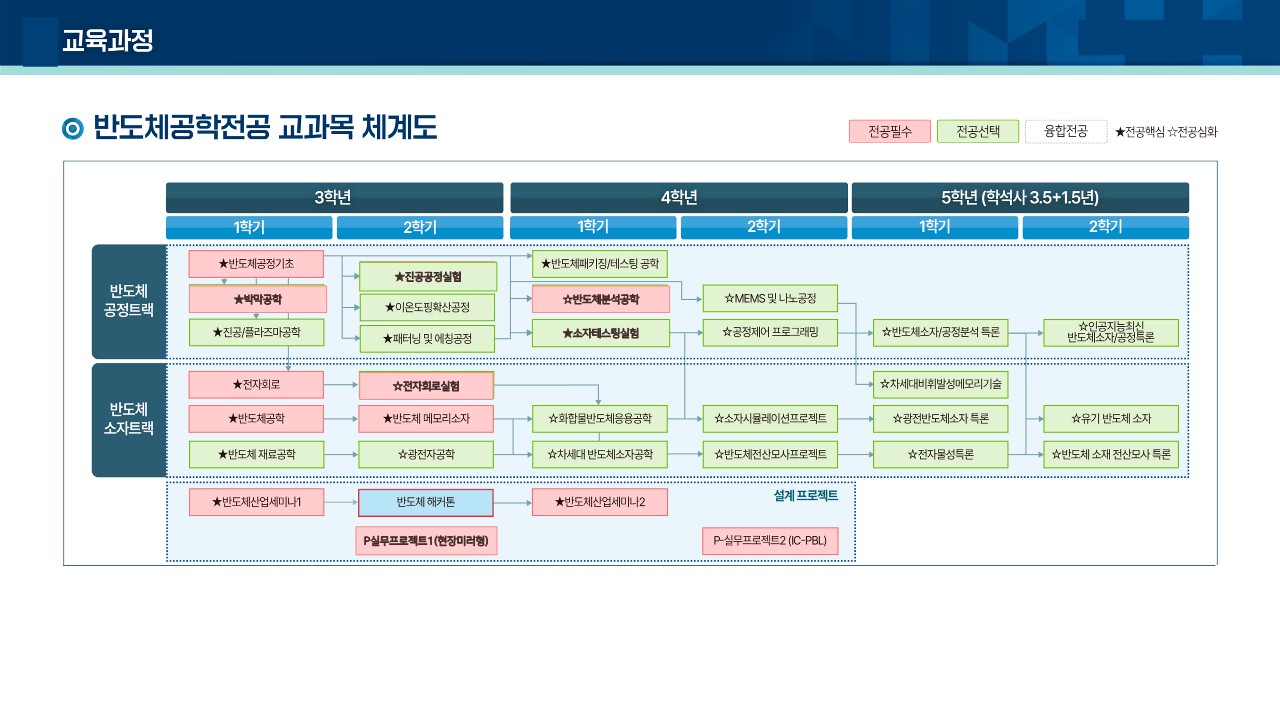The height and width of the screenshot is (720, 1280).
Task: Click the 반도체 해커톤 blue box
Action: coord(426,502)
